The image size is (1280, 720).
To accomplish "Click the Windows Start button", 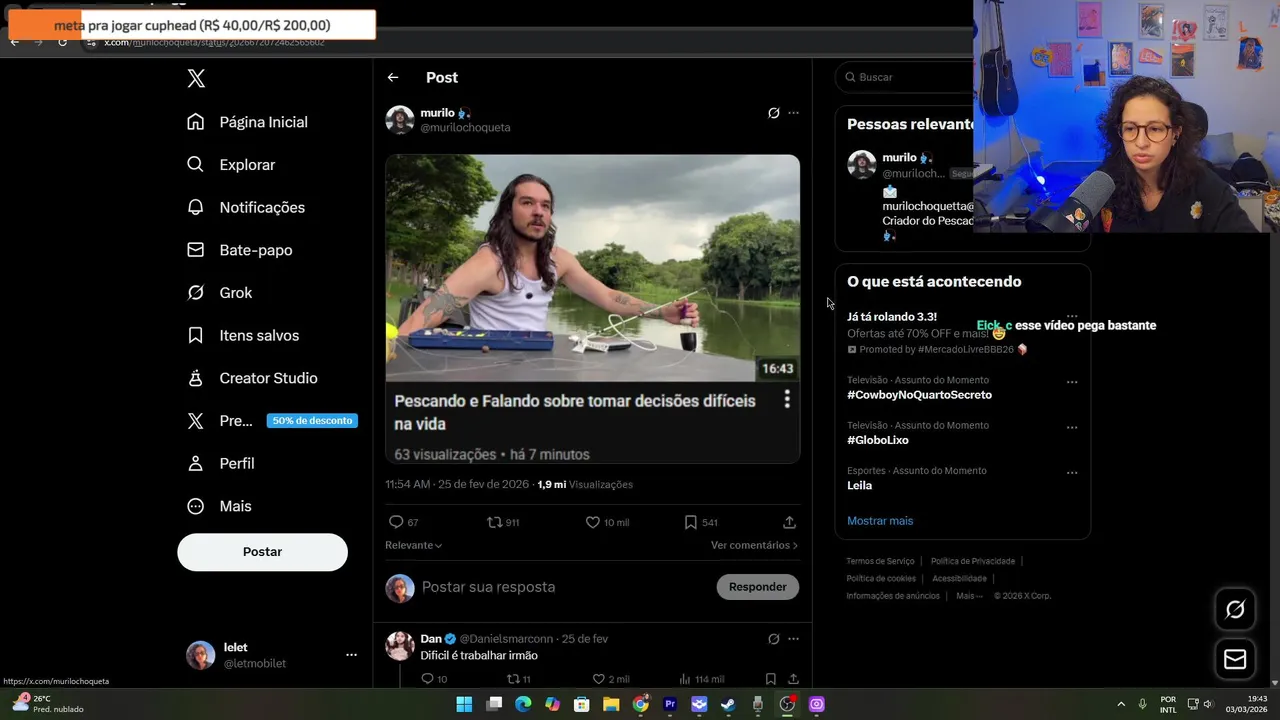I will (x=464, y=704).
